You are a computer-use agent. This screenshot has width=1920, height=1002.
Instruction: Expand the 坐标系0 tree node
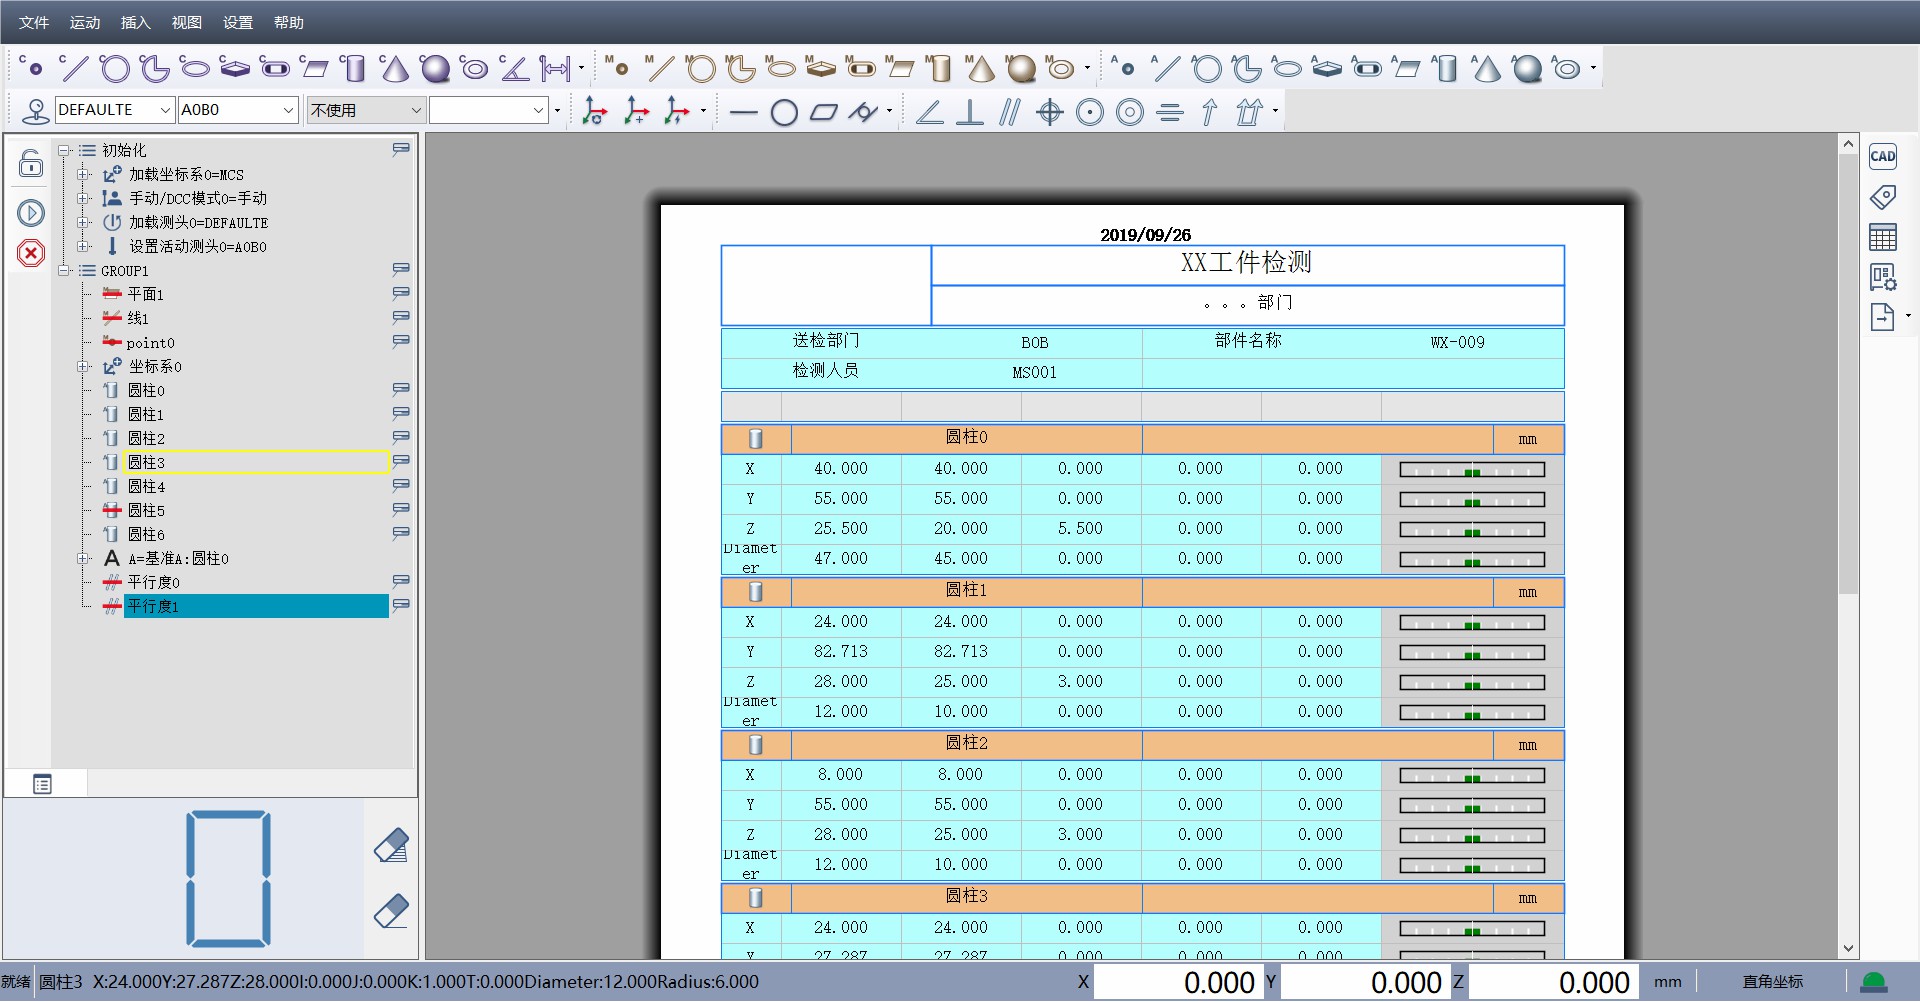[x=84, y=366]
